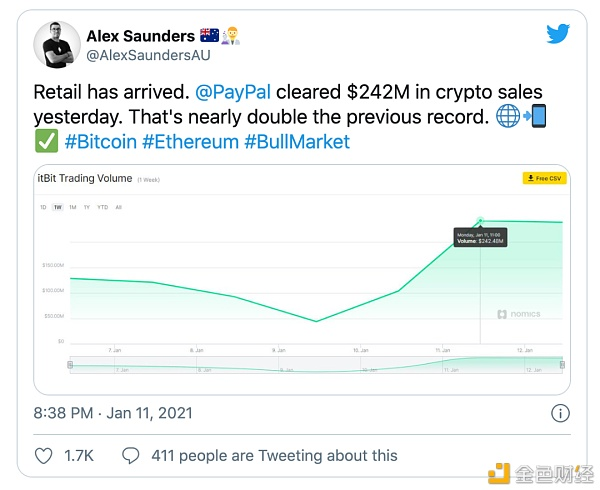Image resolution: width=600 pixels, height=490 pixels.
Task: Open the #Ethereum hashtag
Action: (x=190, y=141)
